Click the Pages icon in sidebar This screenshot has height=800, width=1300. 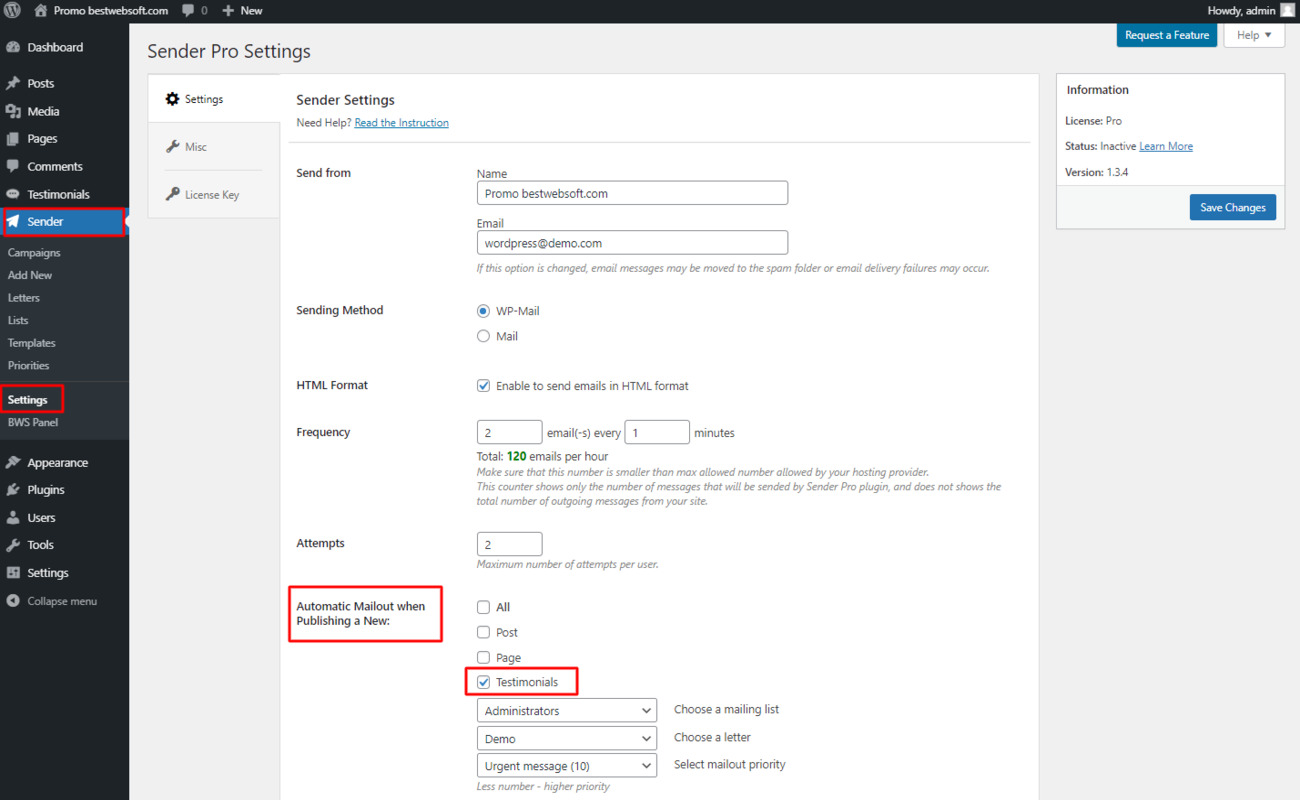pos(13,139)
